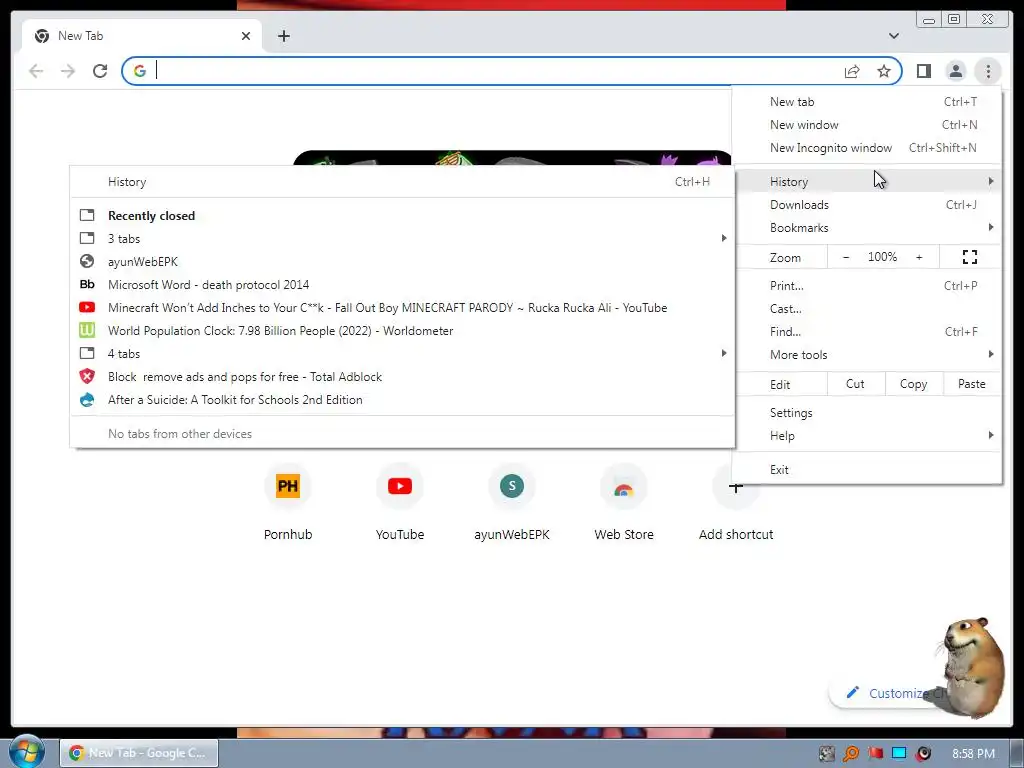1024x768 pixels.
Task: Click the share page icon in address bar
Action: pyautogui.click(x=852, y=71)
